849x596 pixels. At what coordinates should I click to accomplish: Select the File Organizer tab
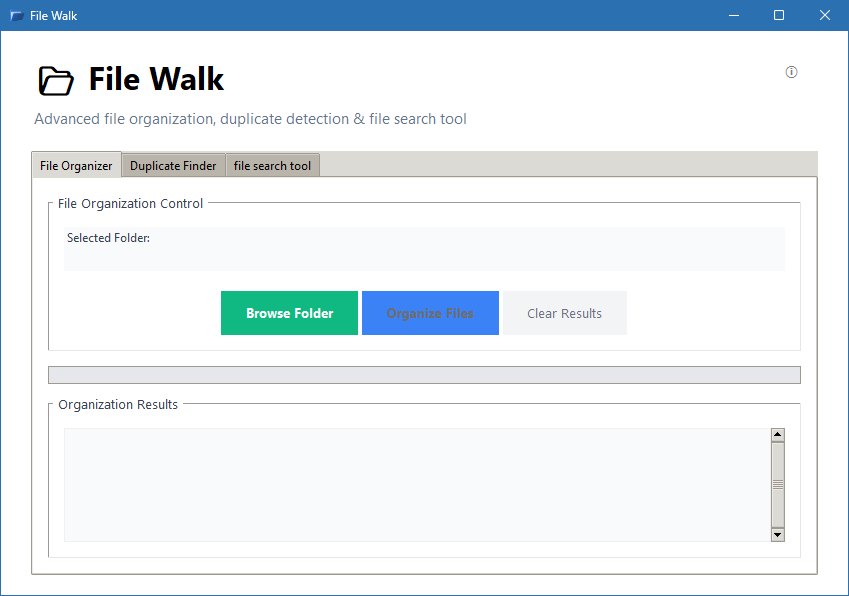click(75, 165)
